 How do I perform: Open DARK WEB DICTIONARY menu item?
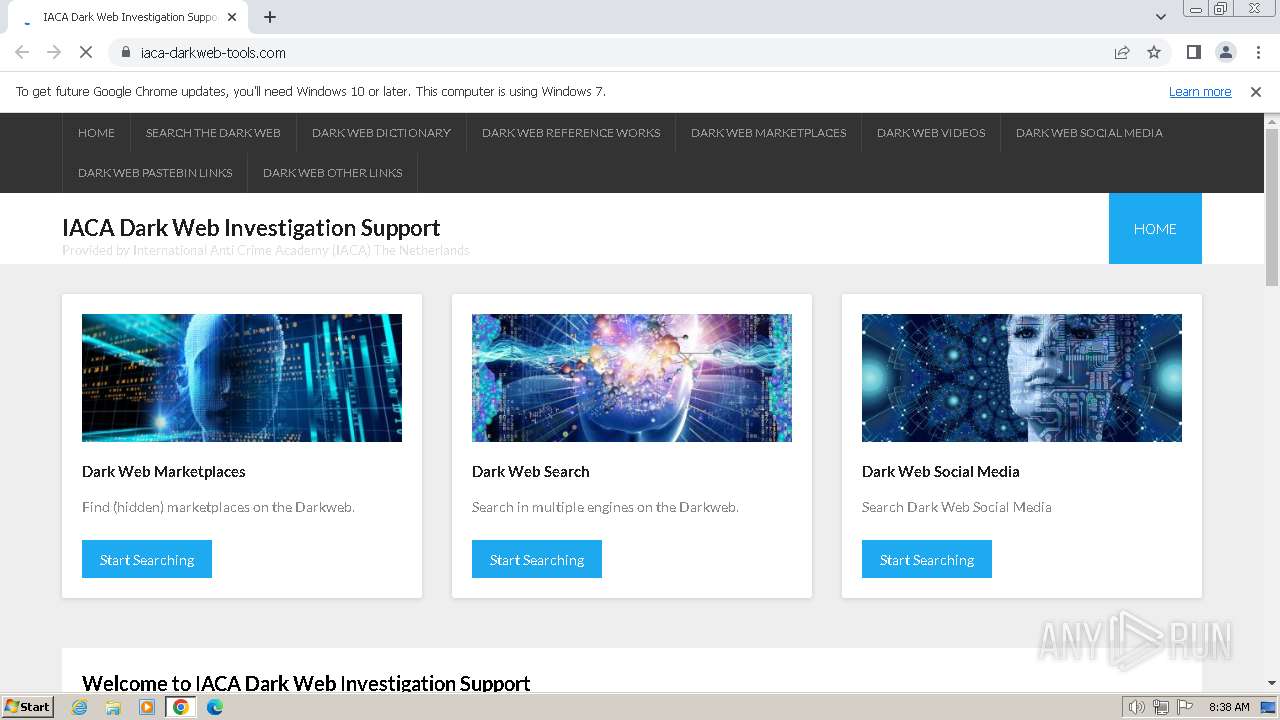pyautogui.click(x=381, y=133)
